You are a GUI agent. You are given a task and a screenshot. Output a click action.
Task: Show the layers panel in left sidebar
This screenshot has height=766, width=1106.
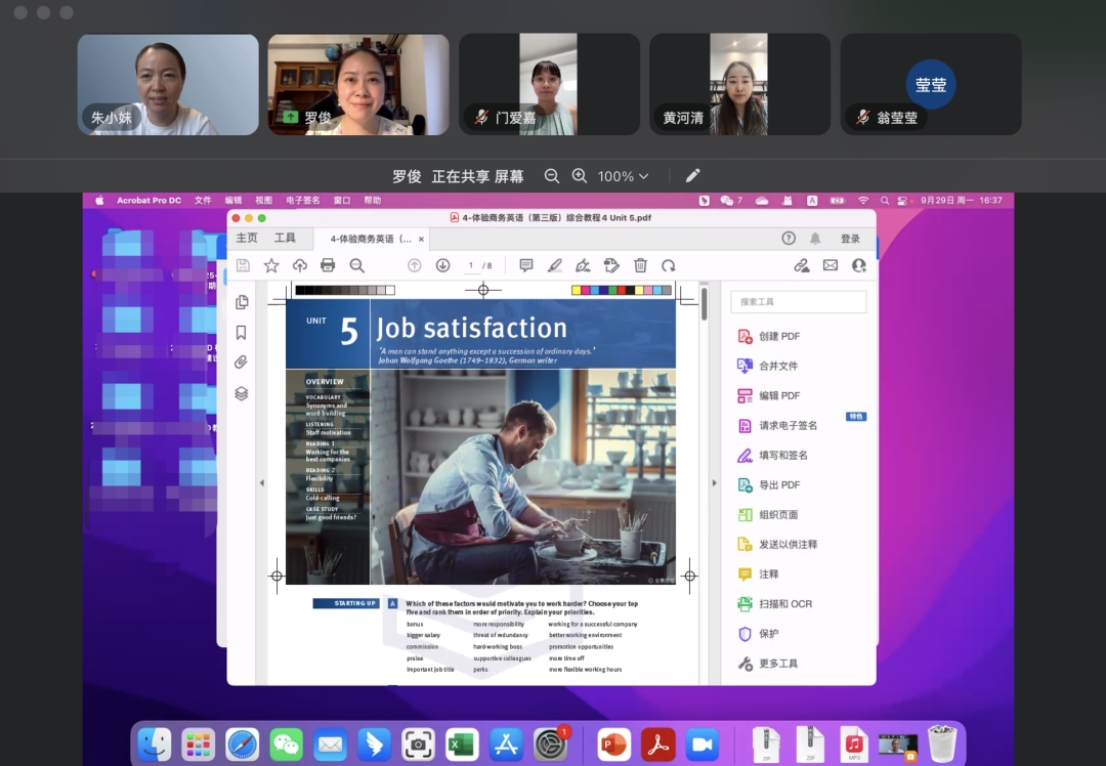pos(241,393)
